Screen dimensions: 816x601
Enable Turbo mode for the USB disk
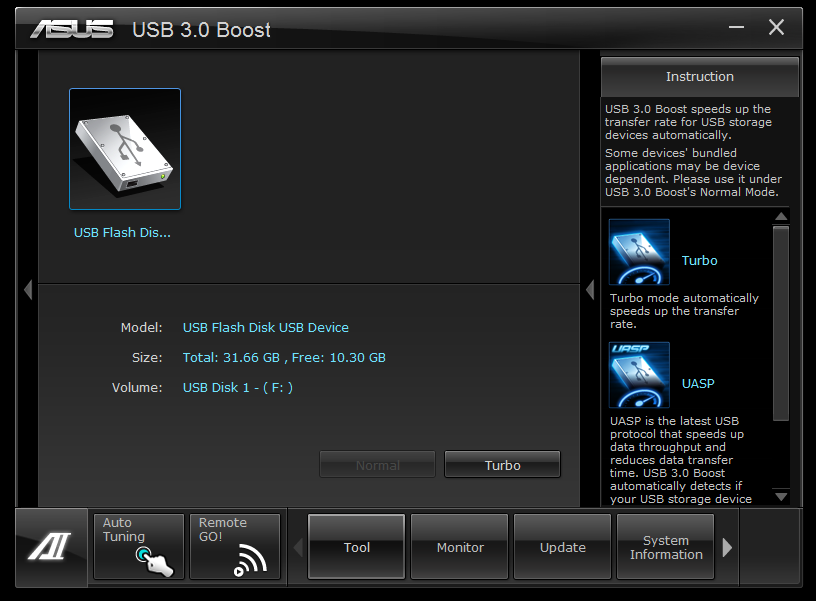[x=502, y=465]
